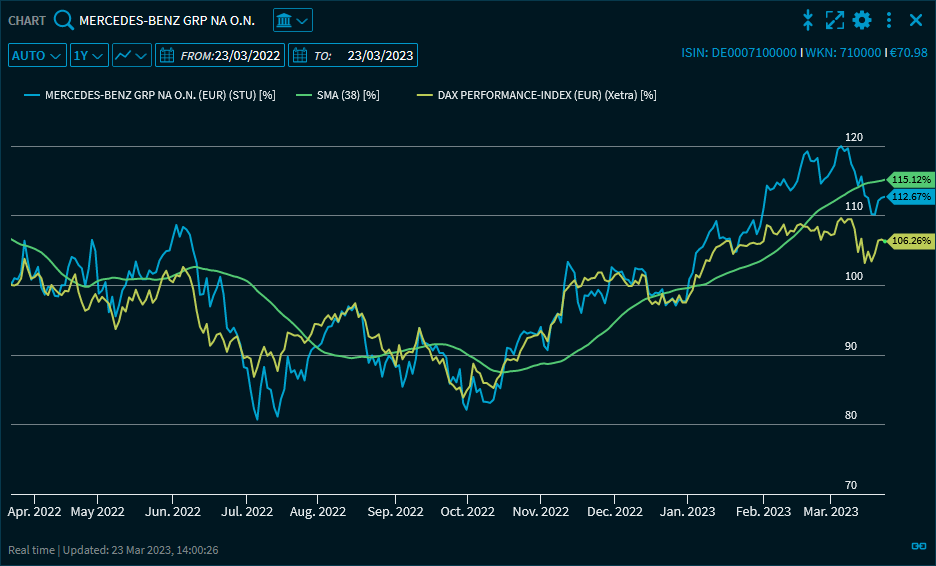Image resolution: width=936 pixels, height=566 pixels.
Task: Click the collapse/compress arrows icon
Action: coord(809,20)
